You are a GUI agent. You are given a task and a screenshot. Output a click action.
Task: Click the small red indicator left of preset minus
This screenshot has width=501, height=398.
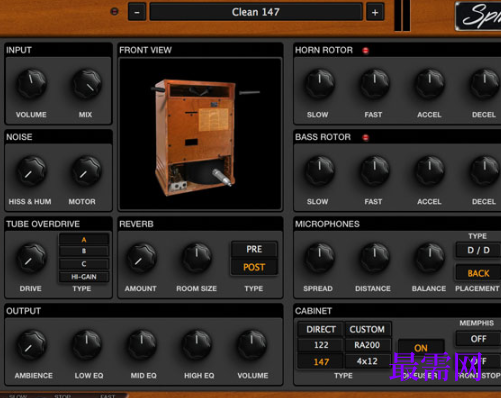[114, 12]
